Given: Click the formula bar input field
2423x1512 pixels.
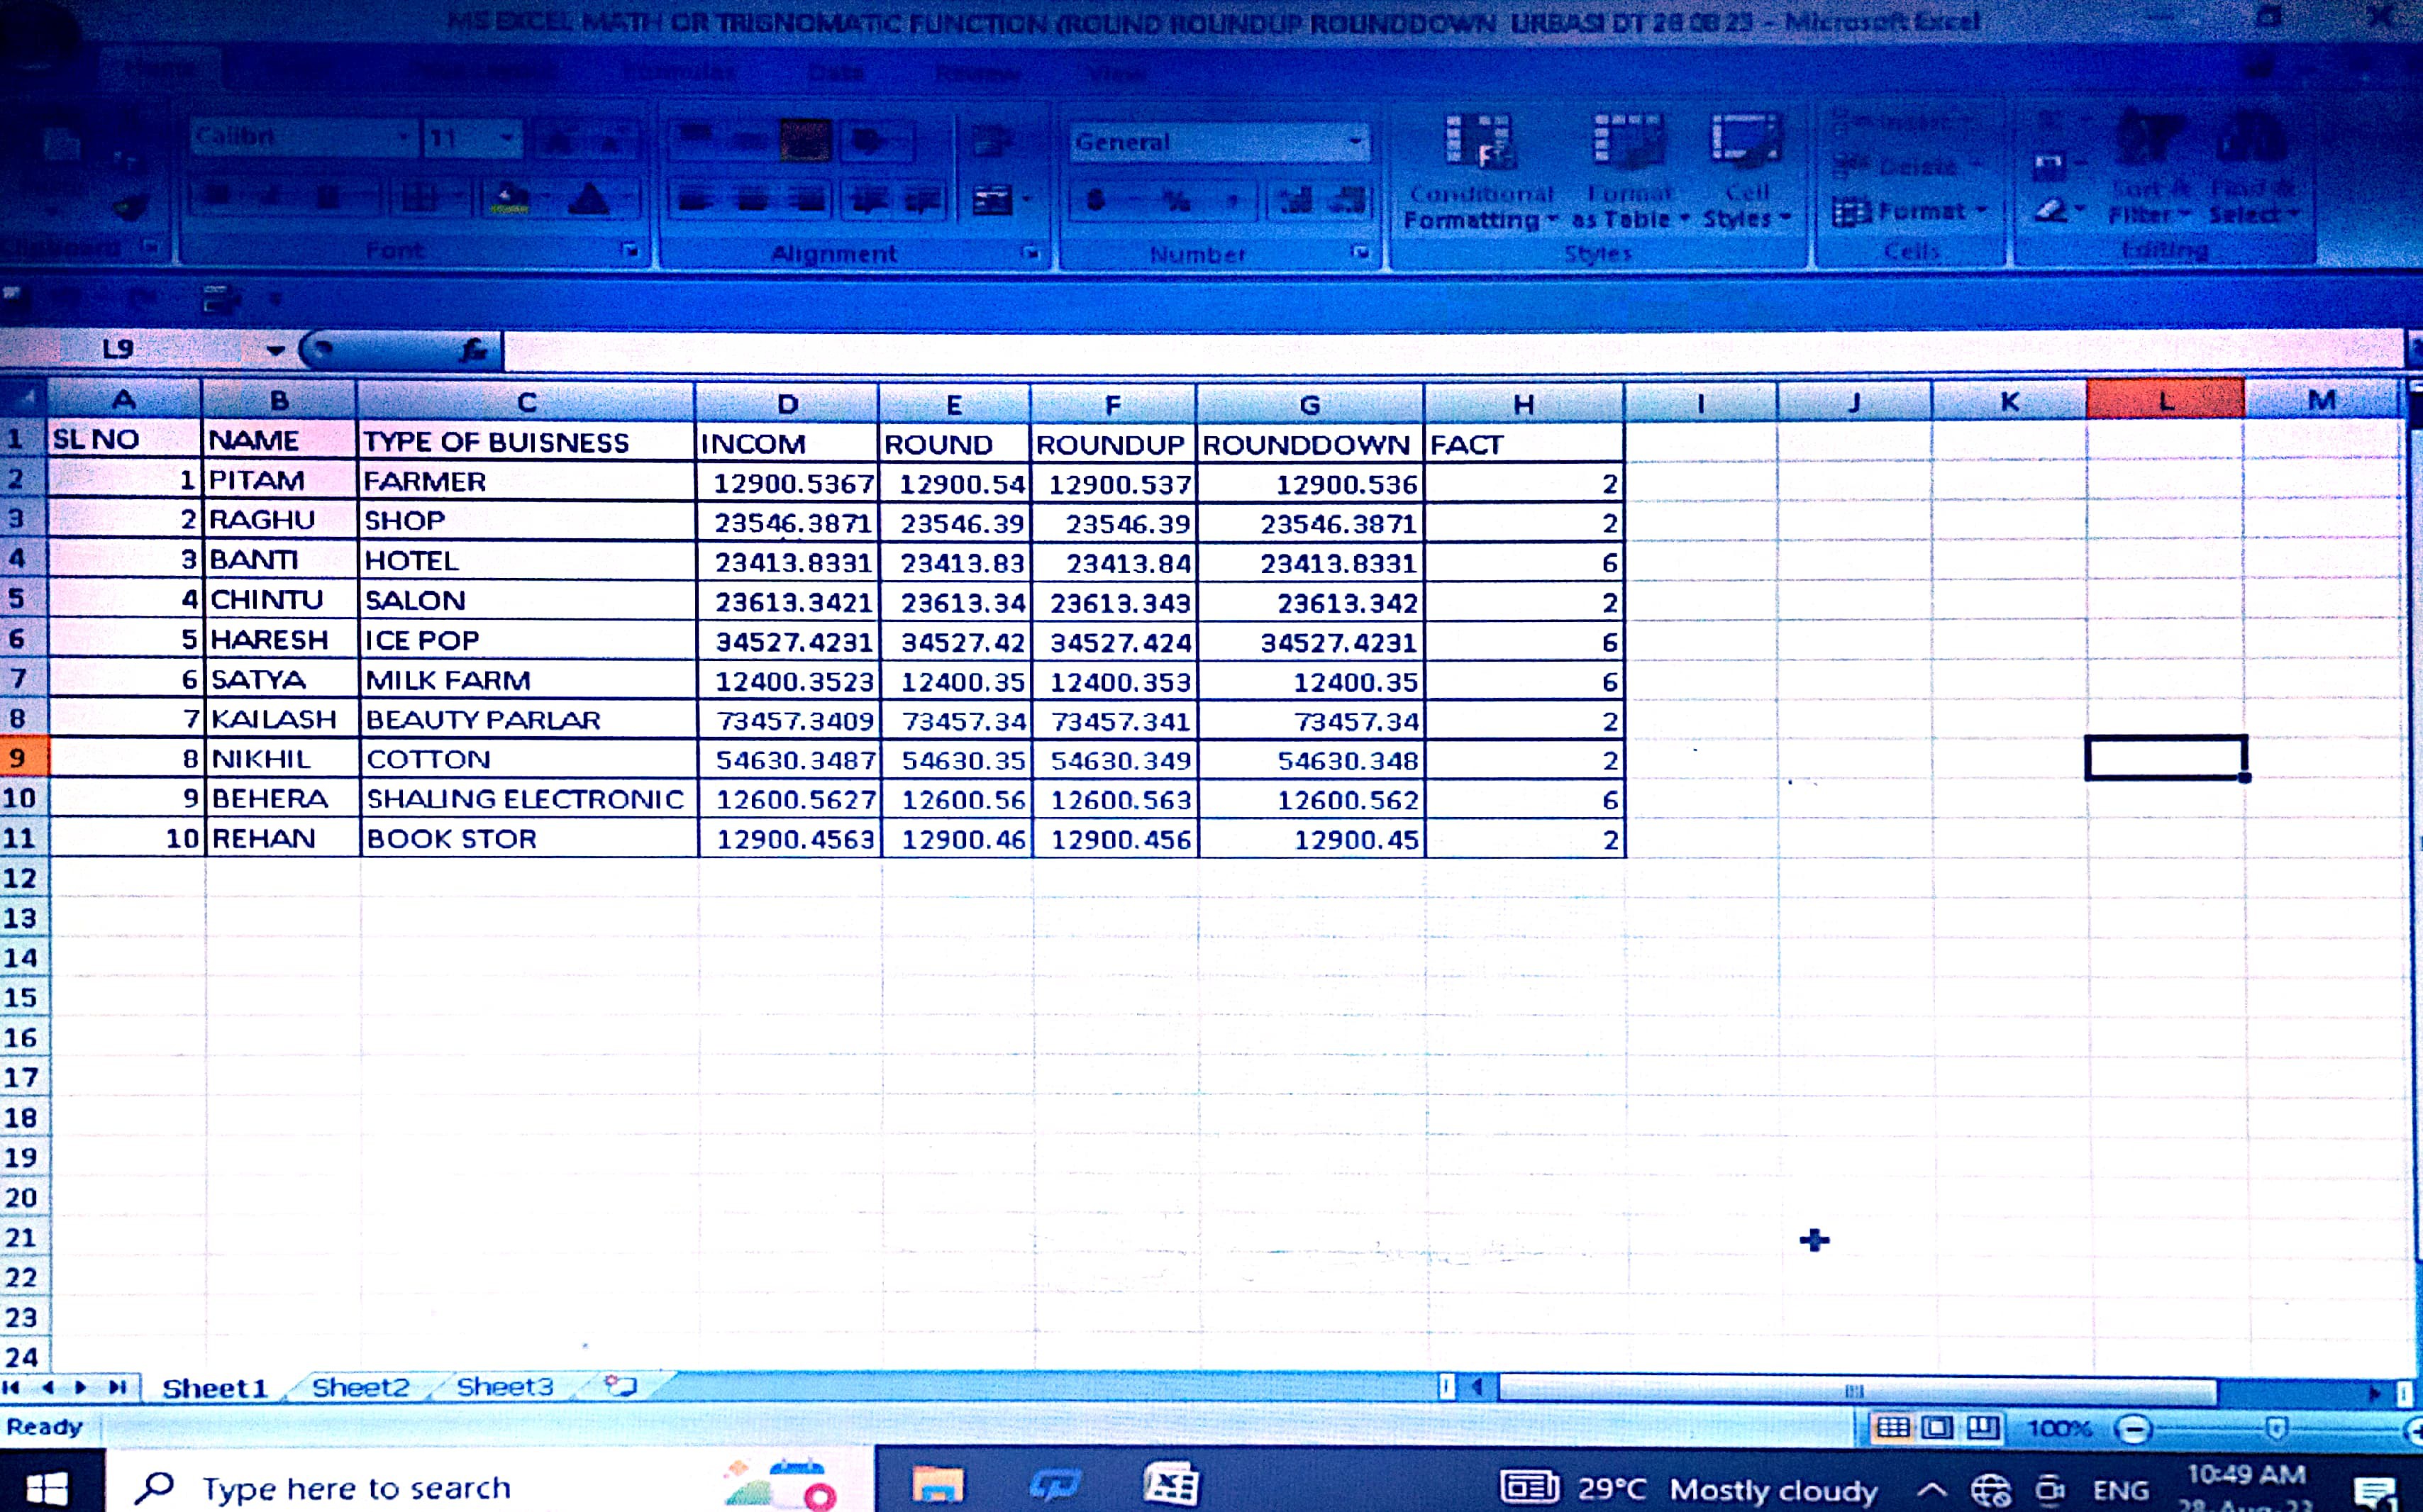Looking at the screenshot, I should tap(1400, 351).
